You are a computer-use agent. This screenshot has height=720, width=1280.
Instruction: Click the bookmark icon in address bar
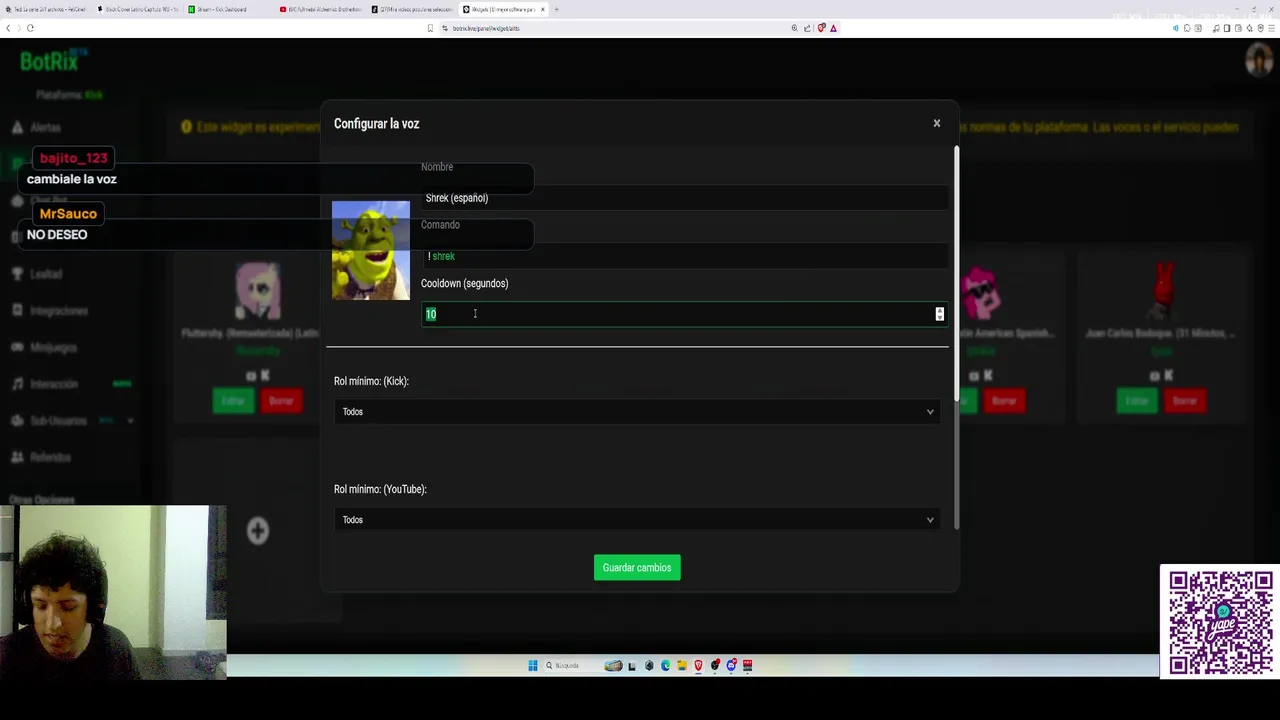click(x=430, y=28)
